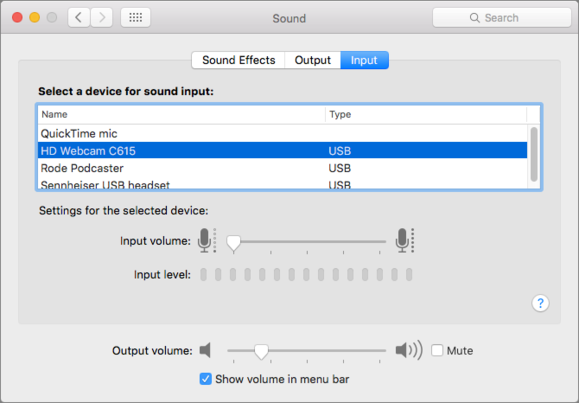Select Sennheiser USB headset input device
The height and width of the screenshot is (403, 579).
pos(282,184)
